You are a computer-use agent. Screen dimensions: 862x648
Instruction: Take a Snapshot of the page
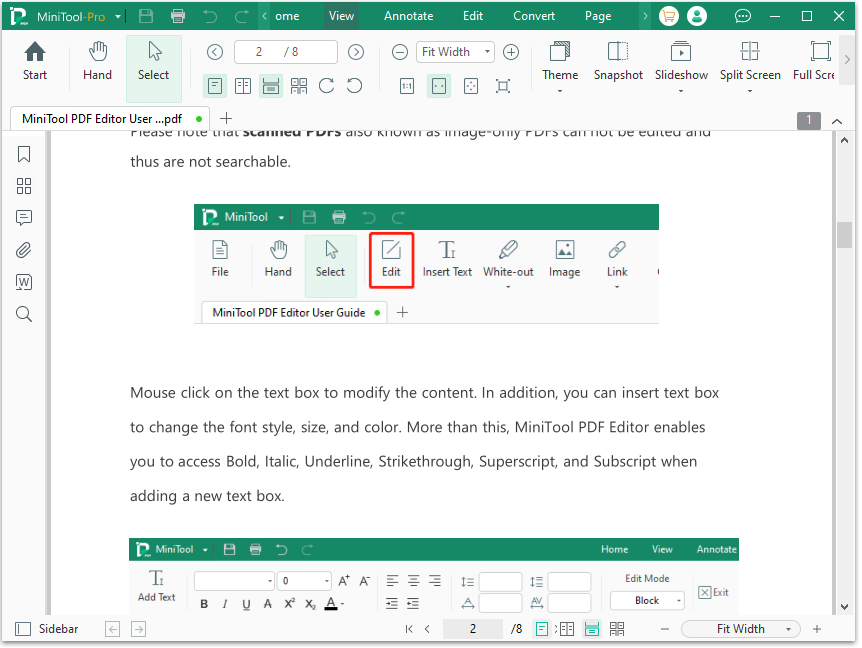point(618,61)
